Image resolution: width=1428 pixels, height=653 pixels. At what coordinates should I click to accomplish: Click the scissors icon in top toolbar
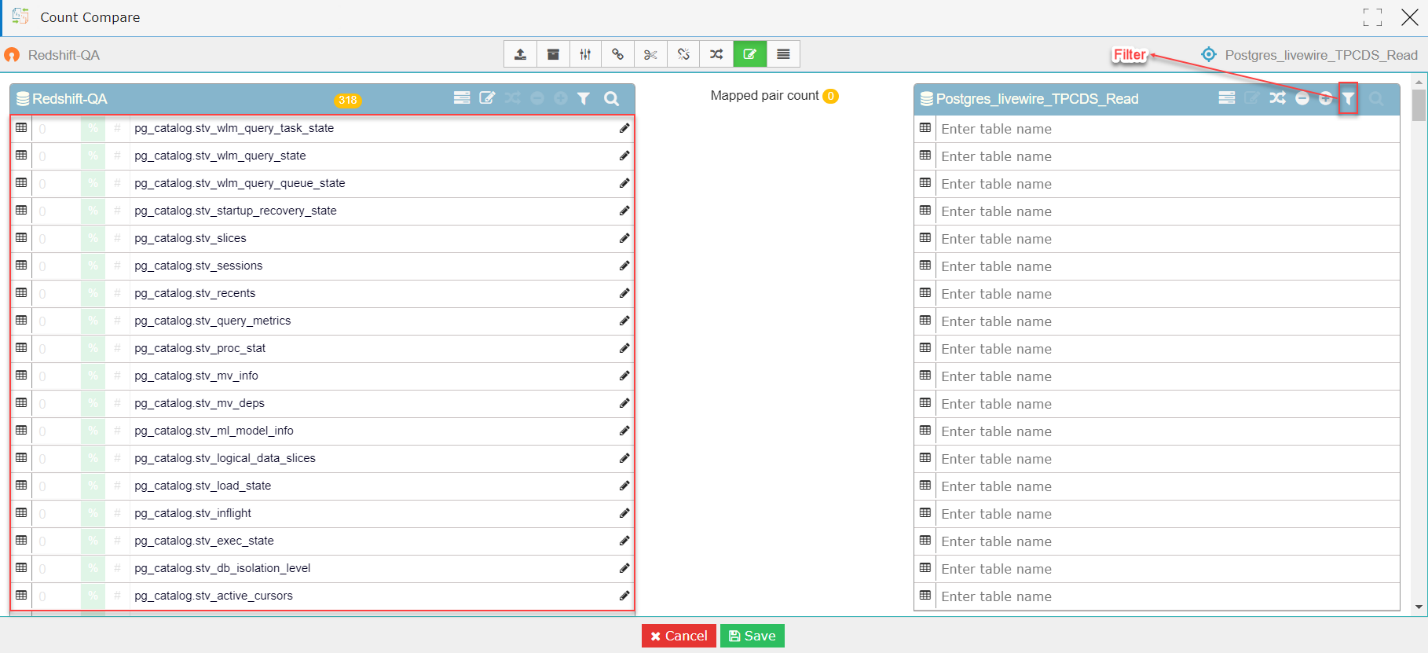coord(651,54)
